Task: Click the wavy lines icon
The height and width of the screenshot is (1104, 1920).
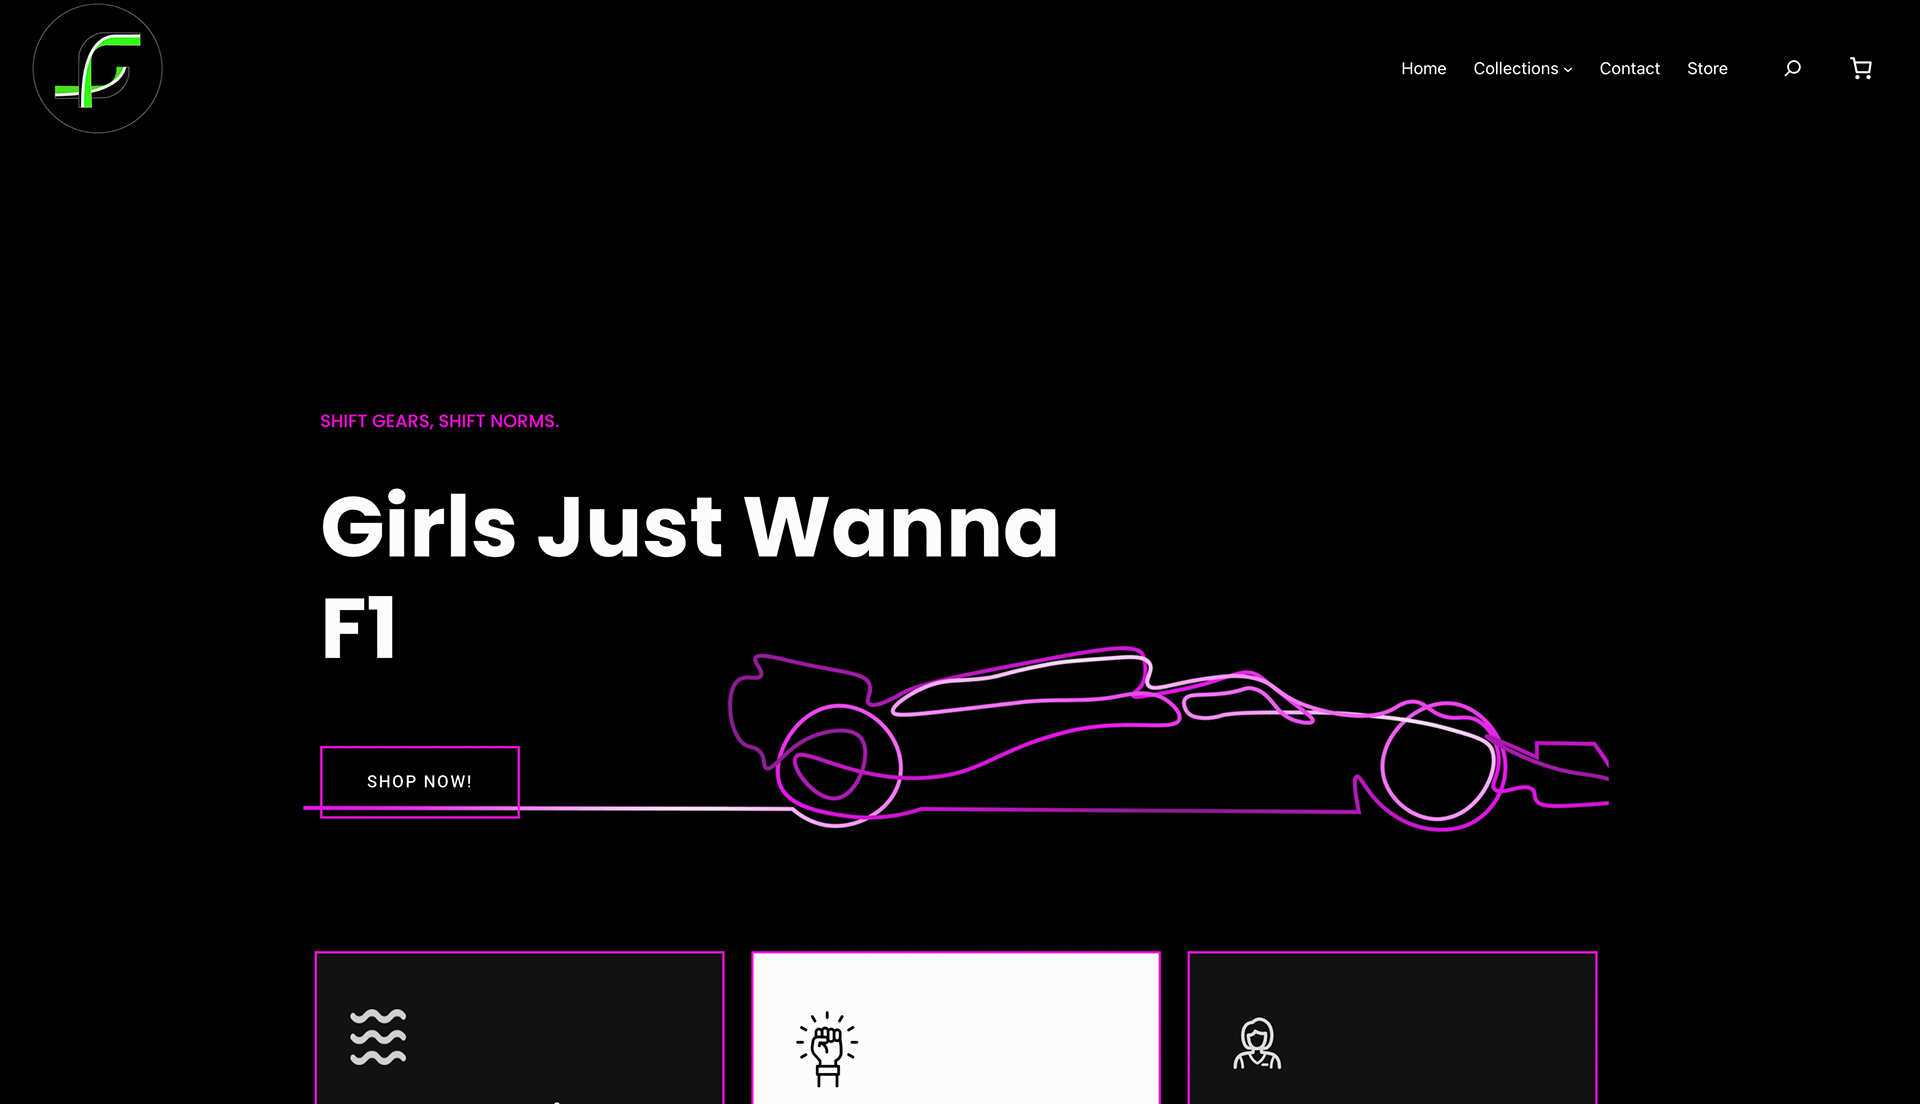Action: click(378, 1037)
